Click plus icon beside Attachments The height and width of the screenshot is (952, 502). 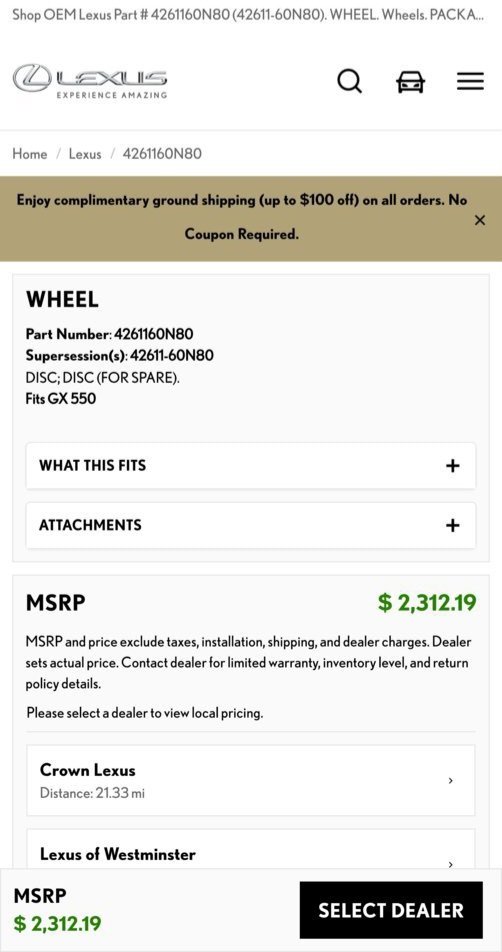[452, 525]
